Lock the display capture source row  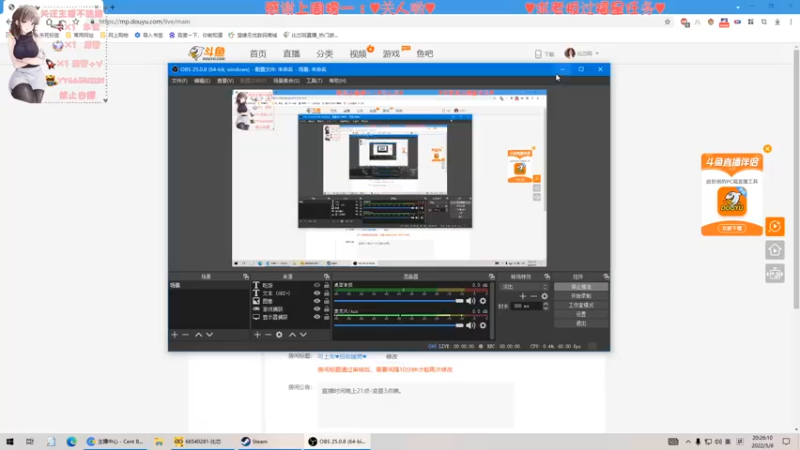point(327,317)
